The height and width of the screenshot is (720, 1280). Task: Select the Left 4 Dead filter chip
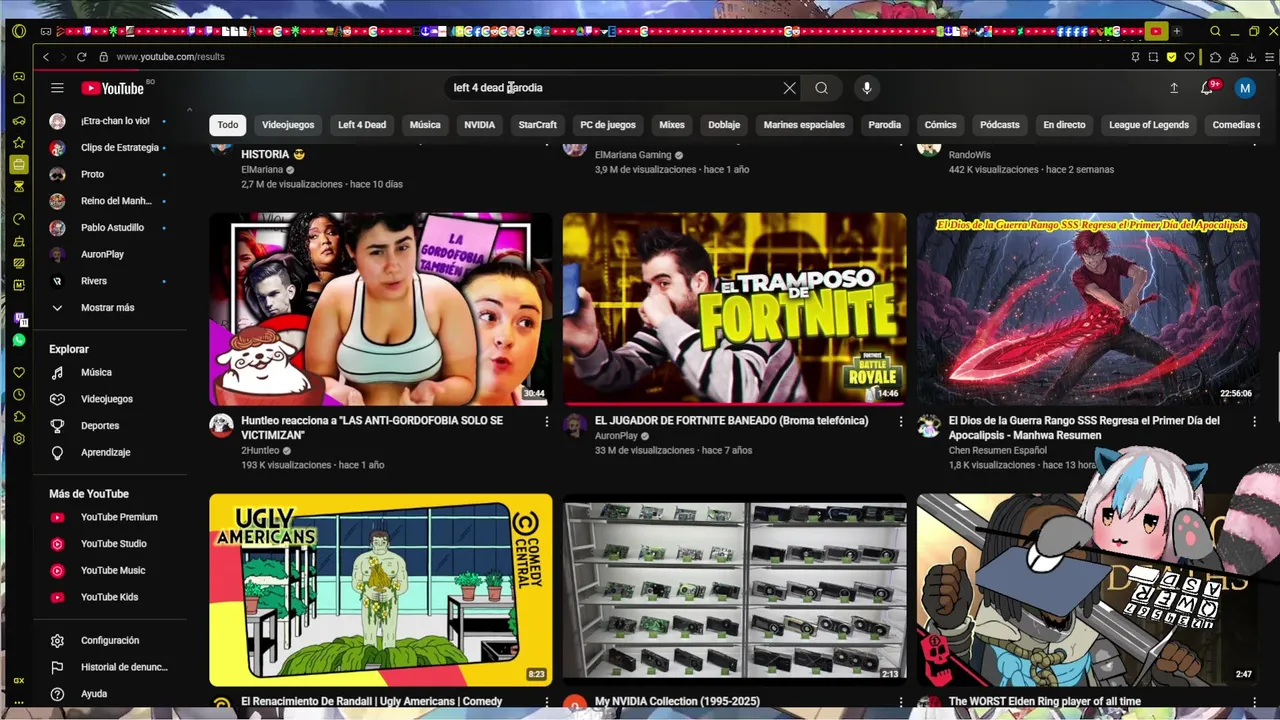[362, 125]
